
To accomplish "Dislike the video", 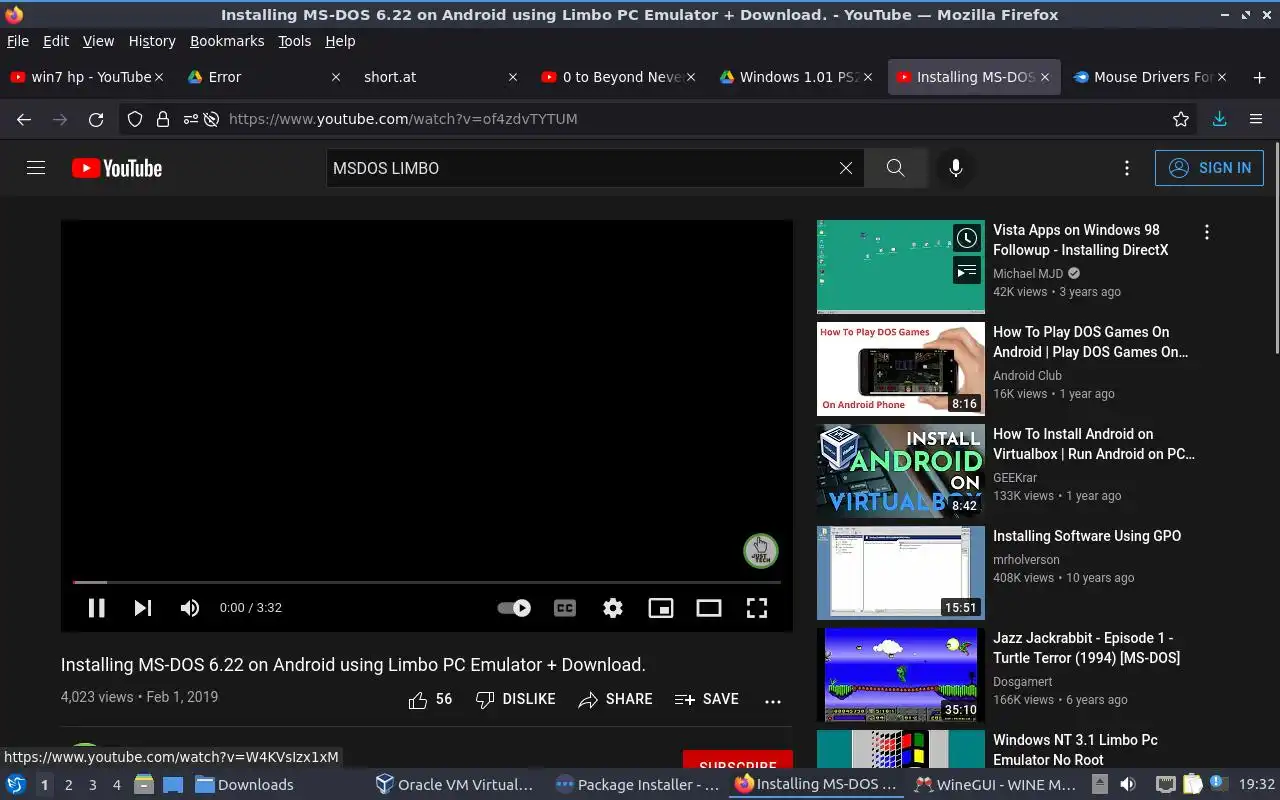I will (x=515, y=700).
